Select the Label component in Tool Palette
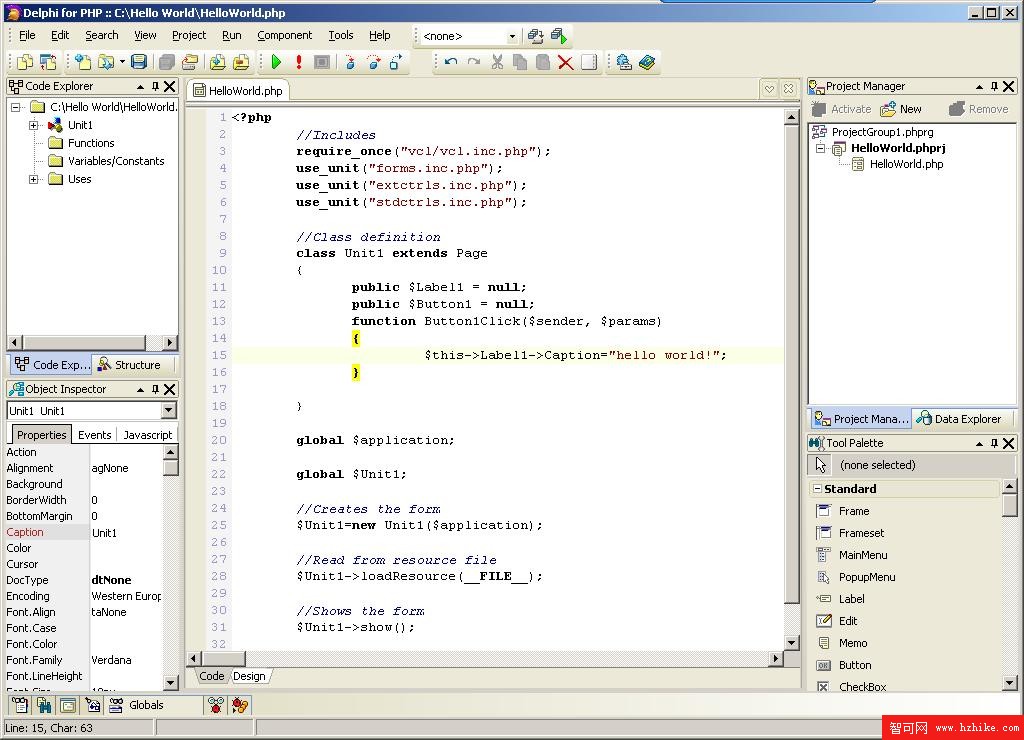Viewport: 1024px width, 740px height. coord(851,599)
